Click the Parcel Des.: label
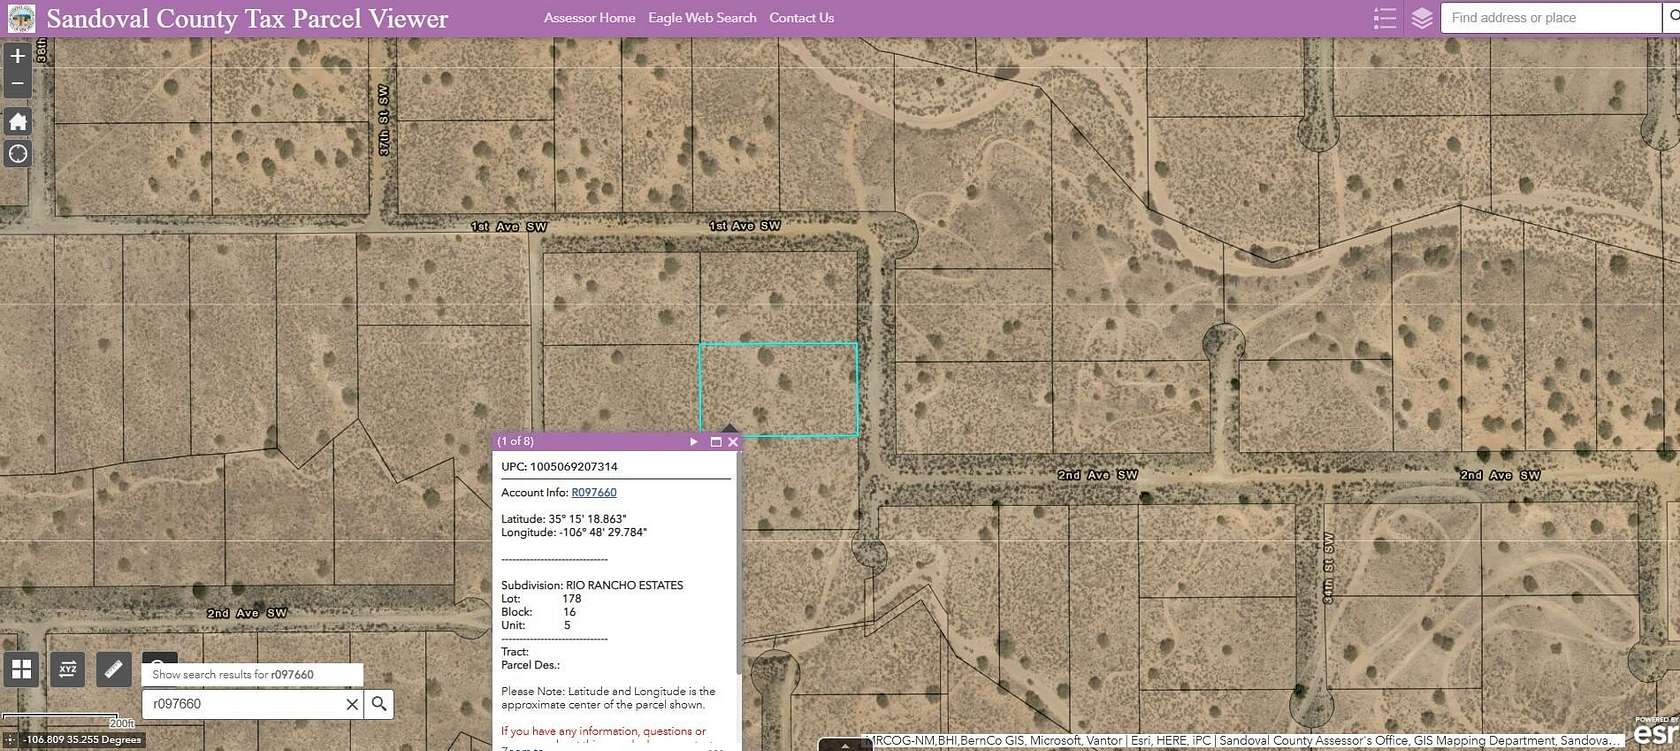Screen dimensions: 1680x751 pos(531,664)
